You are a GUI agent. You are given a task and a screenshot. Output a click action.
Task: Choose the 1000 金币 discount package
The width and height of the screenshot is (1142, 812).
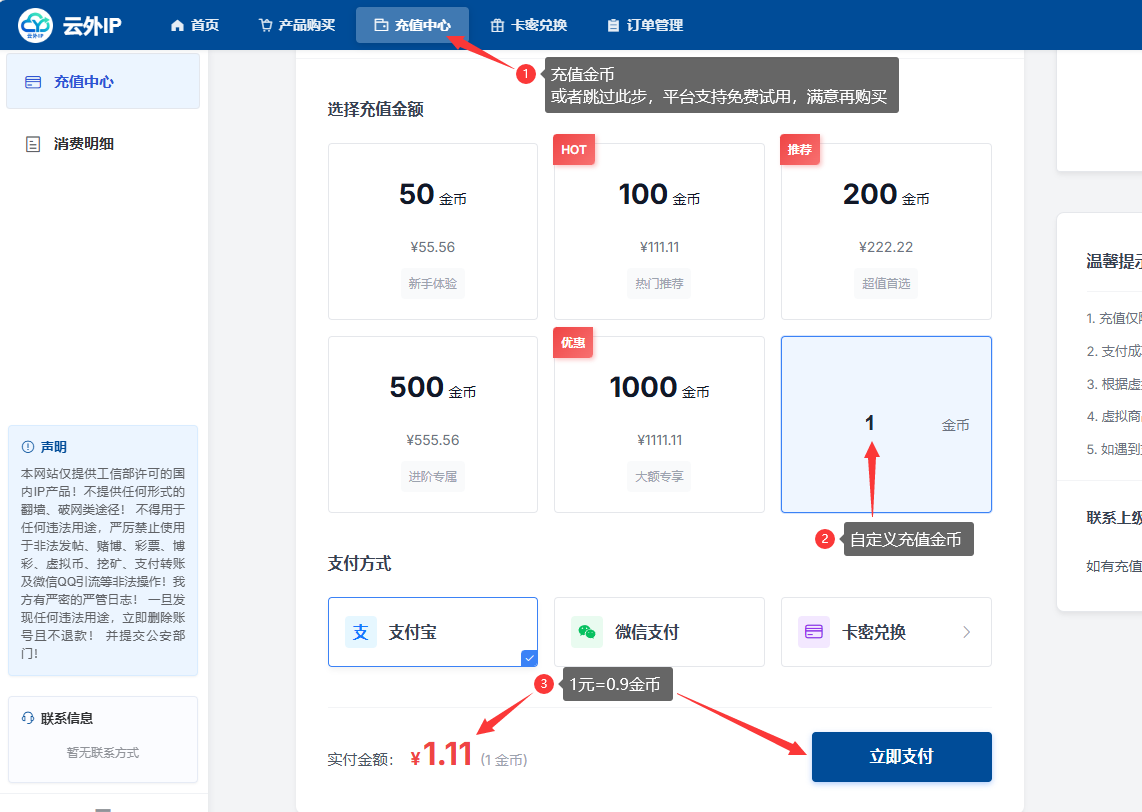[659, 424]
